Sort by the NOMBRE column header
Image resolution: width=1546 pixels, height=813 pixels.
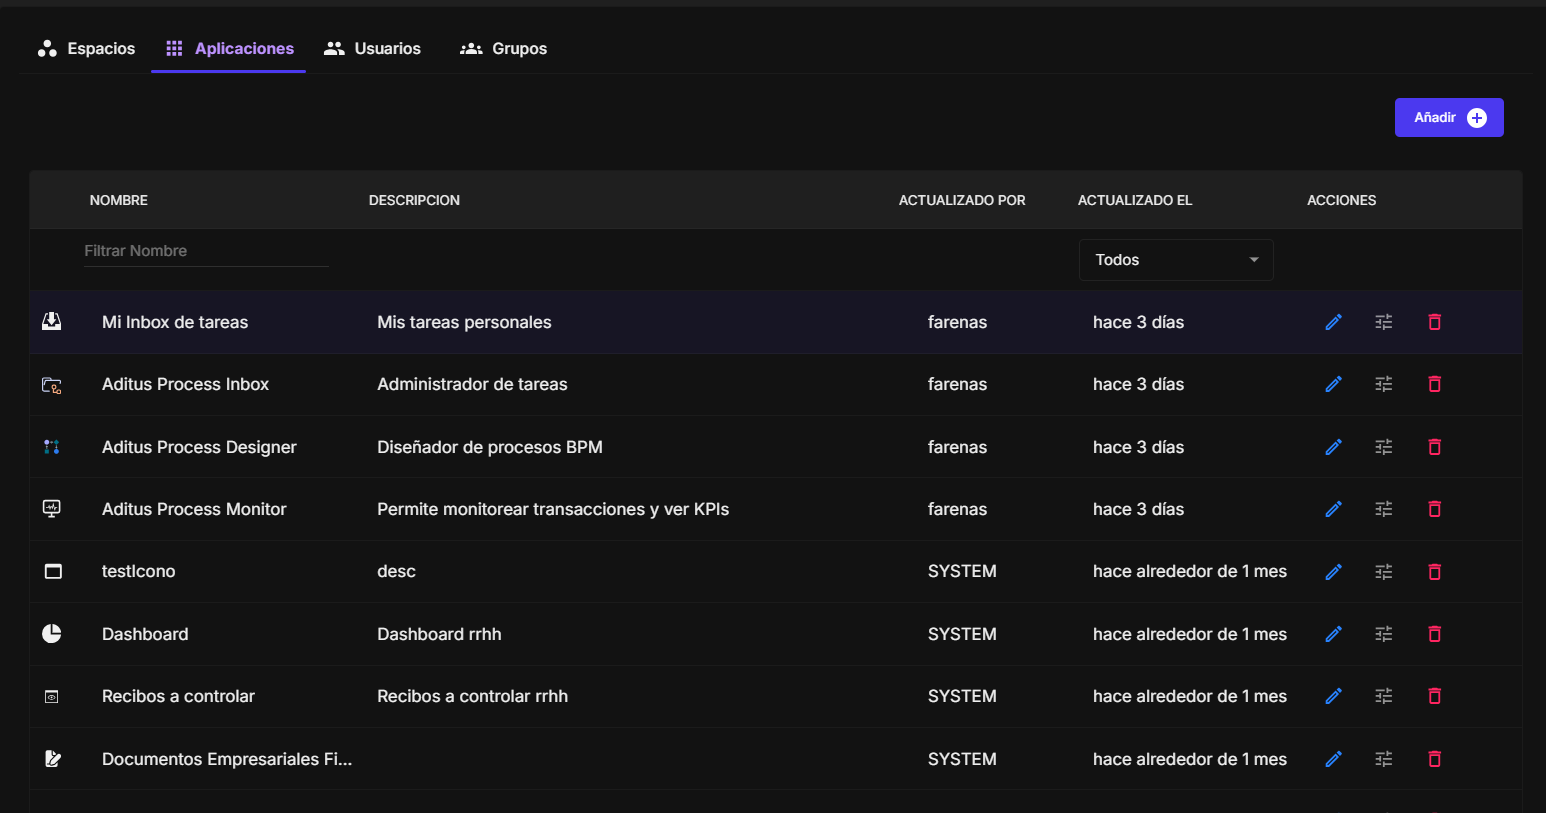pyautogui.click(x=119, y=200)
